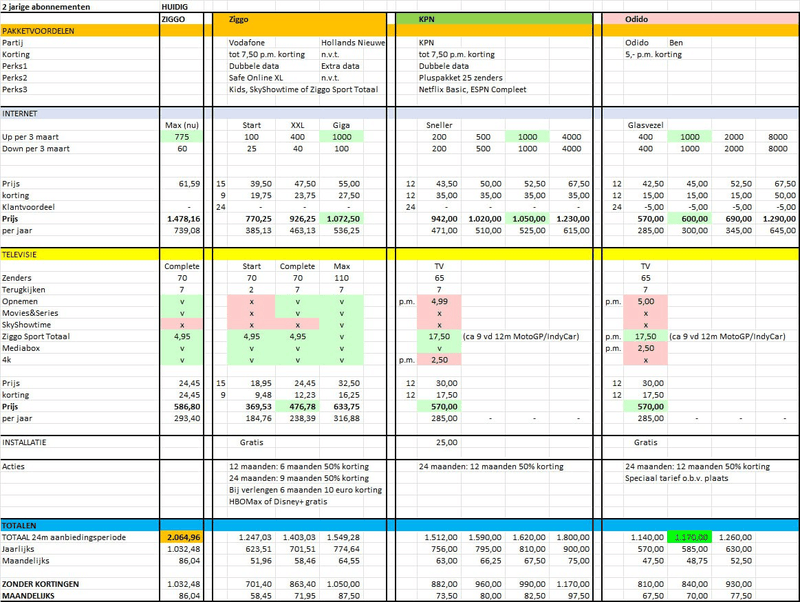Select the Giga column header

pos(341,125)
